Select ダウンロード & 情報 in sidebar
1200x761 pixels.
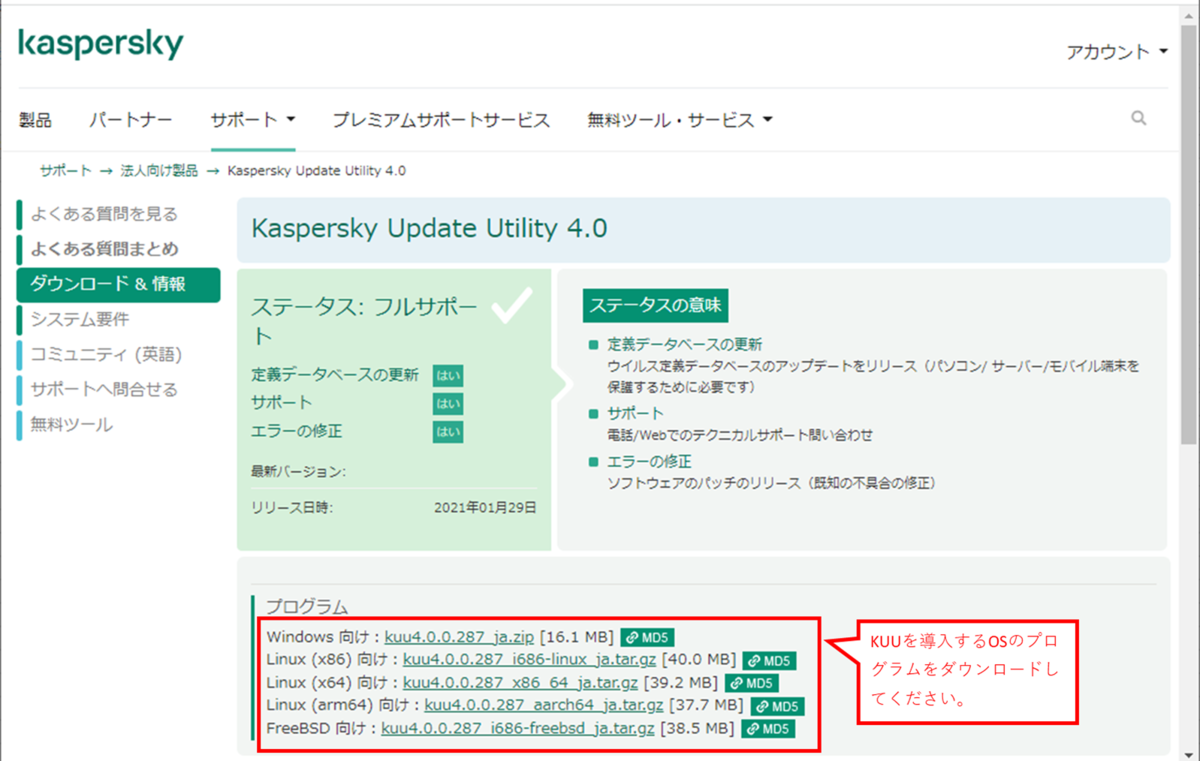click(118, 284)
